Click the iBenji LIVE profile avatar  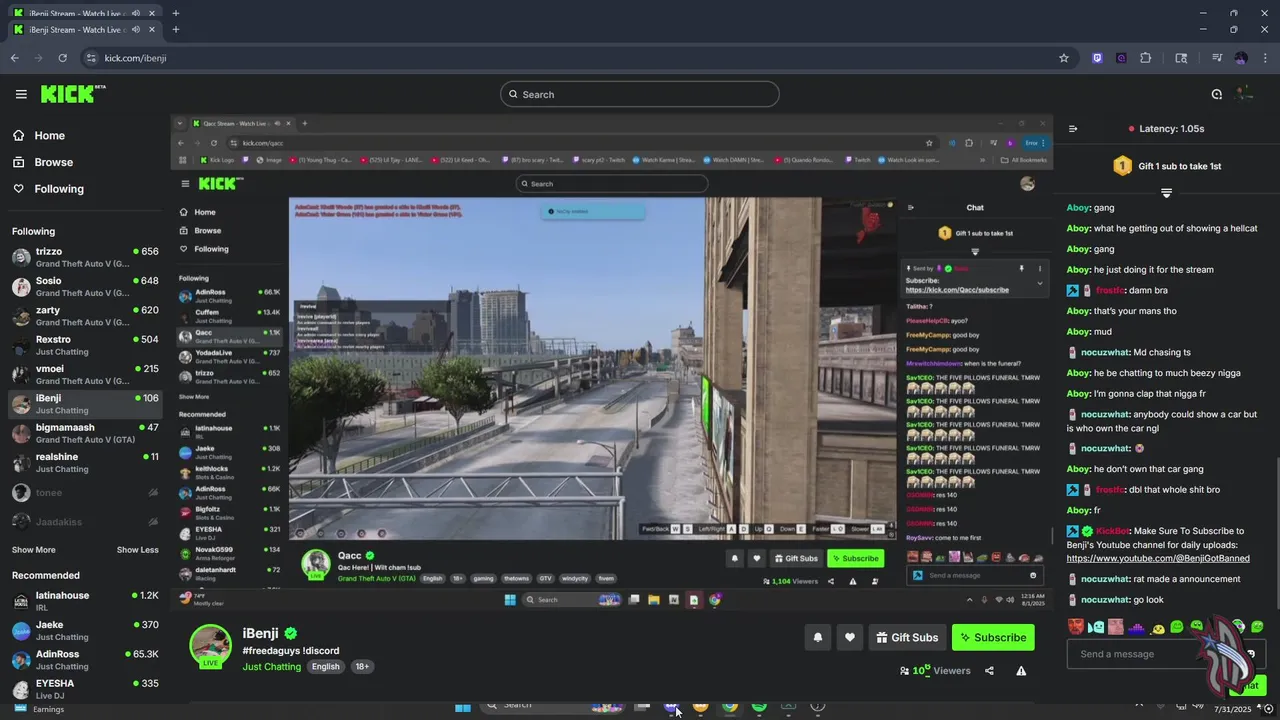pos(210,645)
